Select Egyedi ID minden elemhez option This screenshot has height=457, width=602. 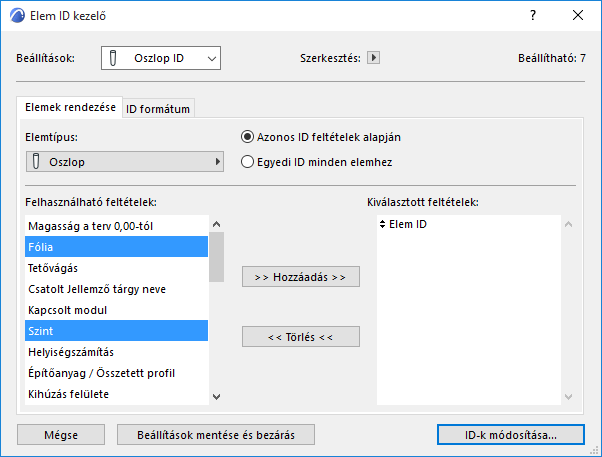pos(248,160)
